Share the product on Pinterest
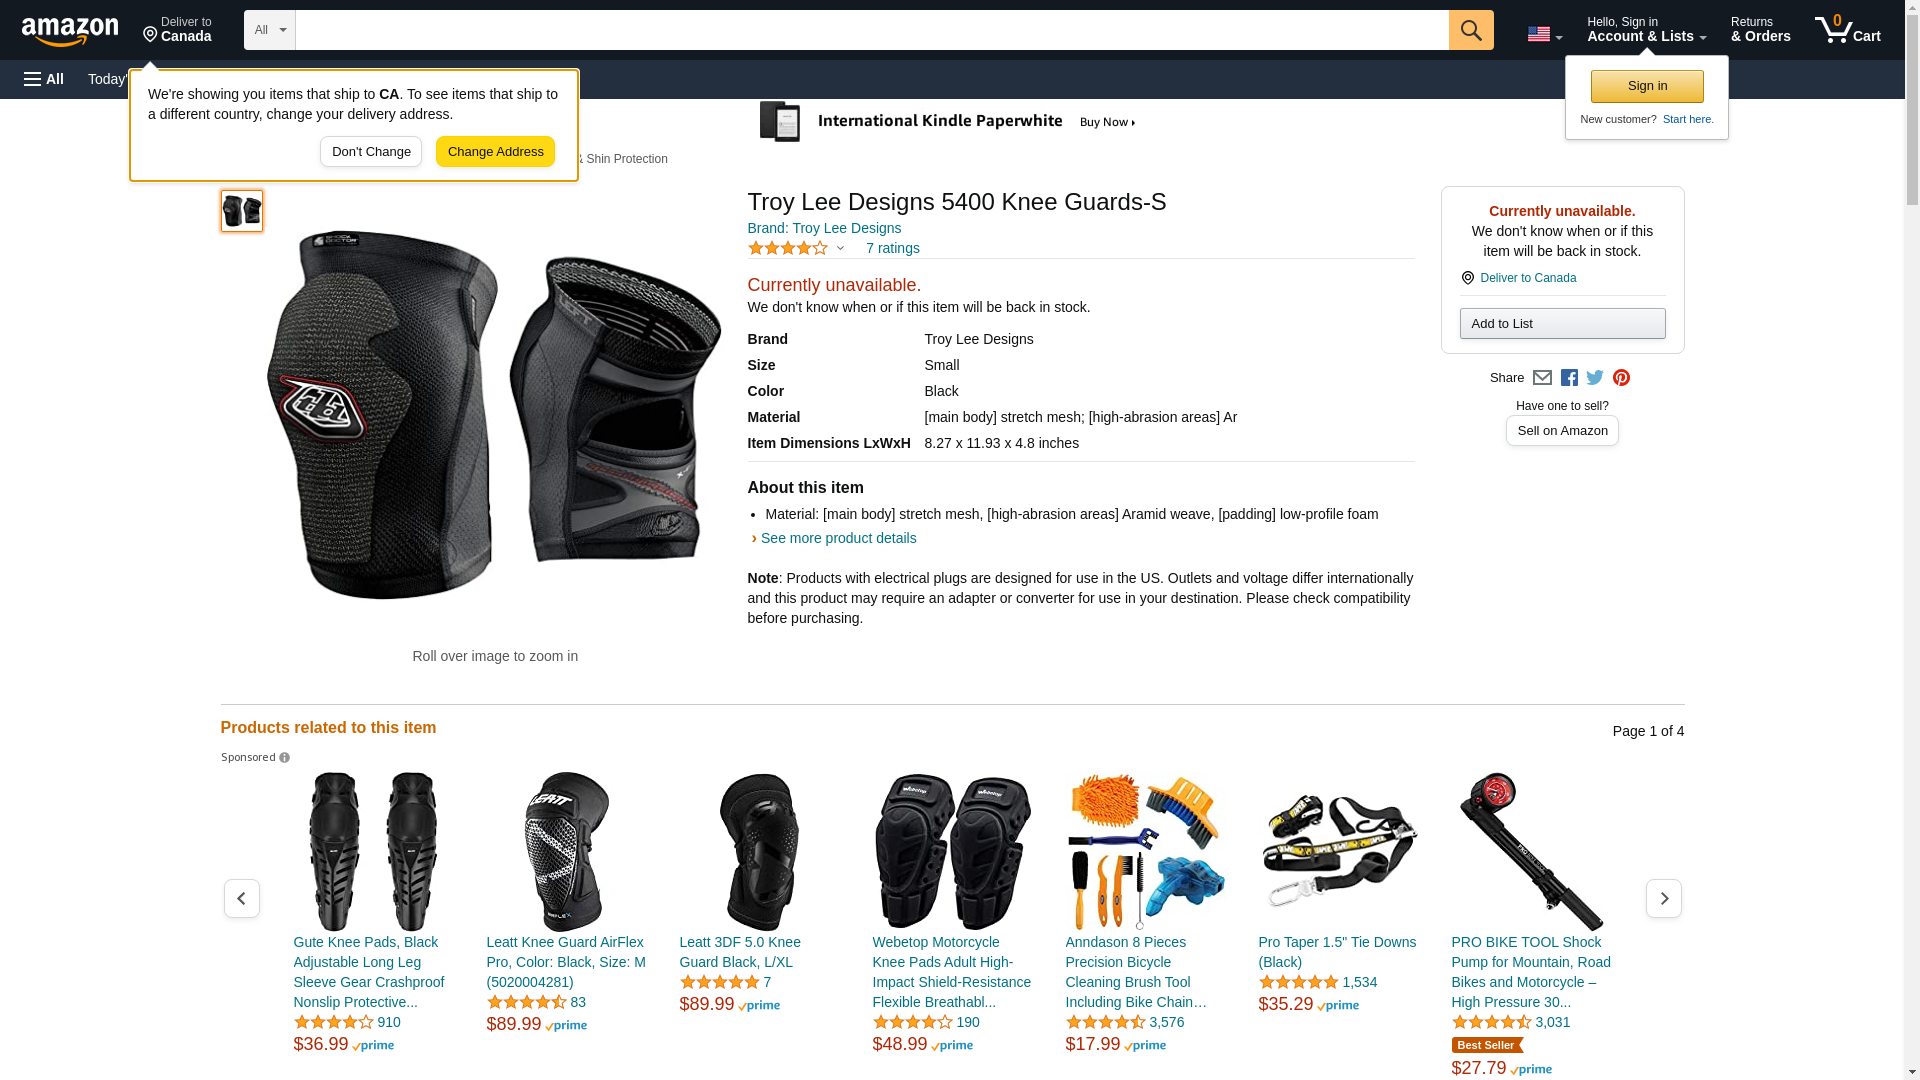Viewport: 1920px width, 1080px height. pos(1621,378)
